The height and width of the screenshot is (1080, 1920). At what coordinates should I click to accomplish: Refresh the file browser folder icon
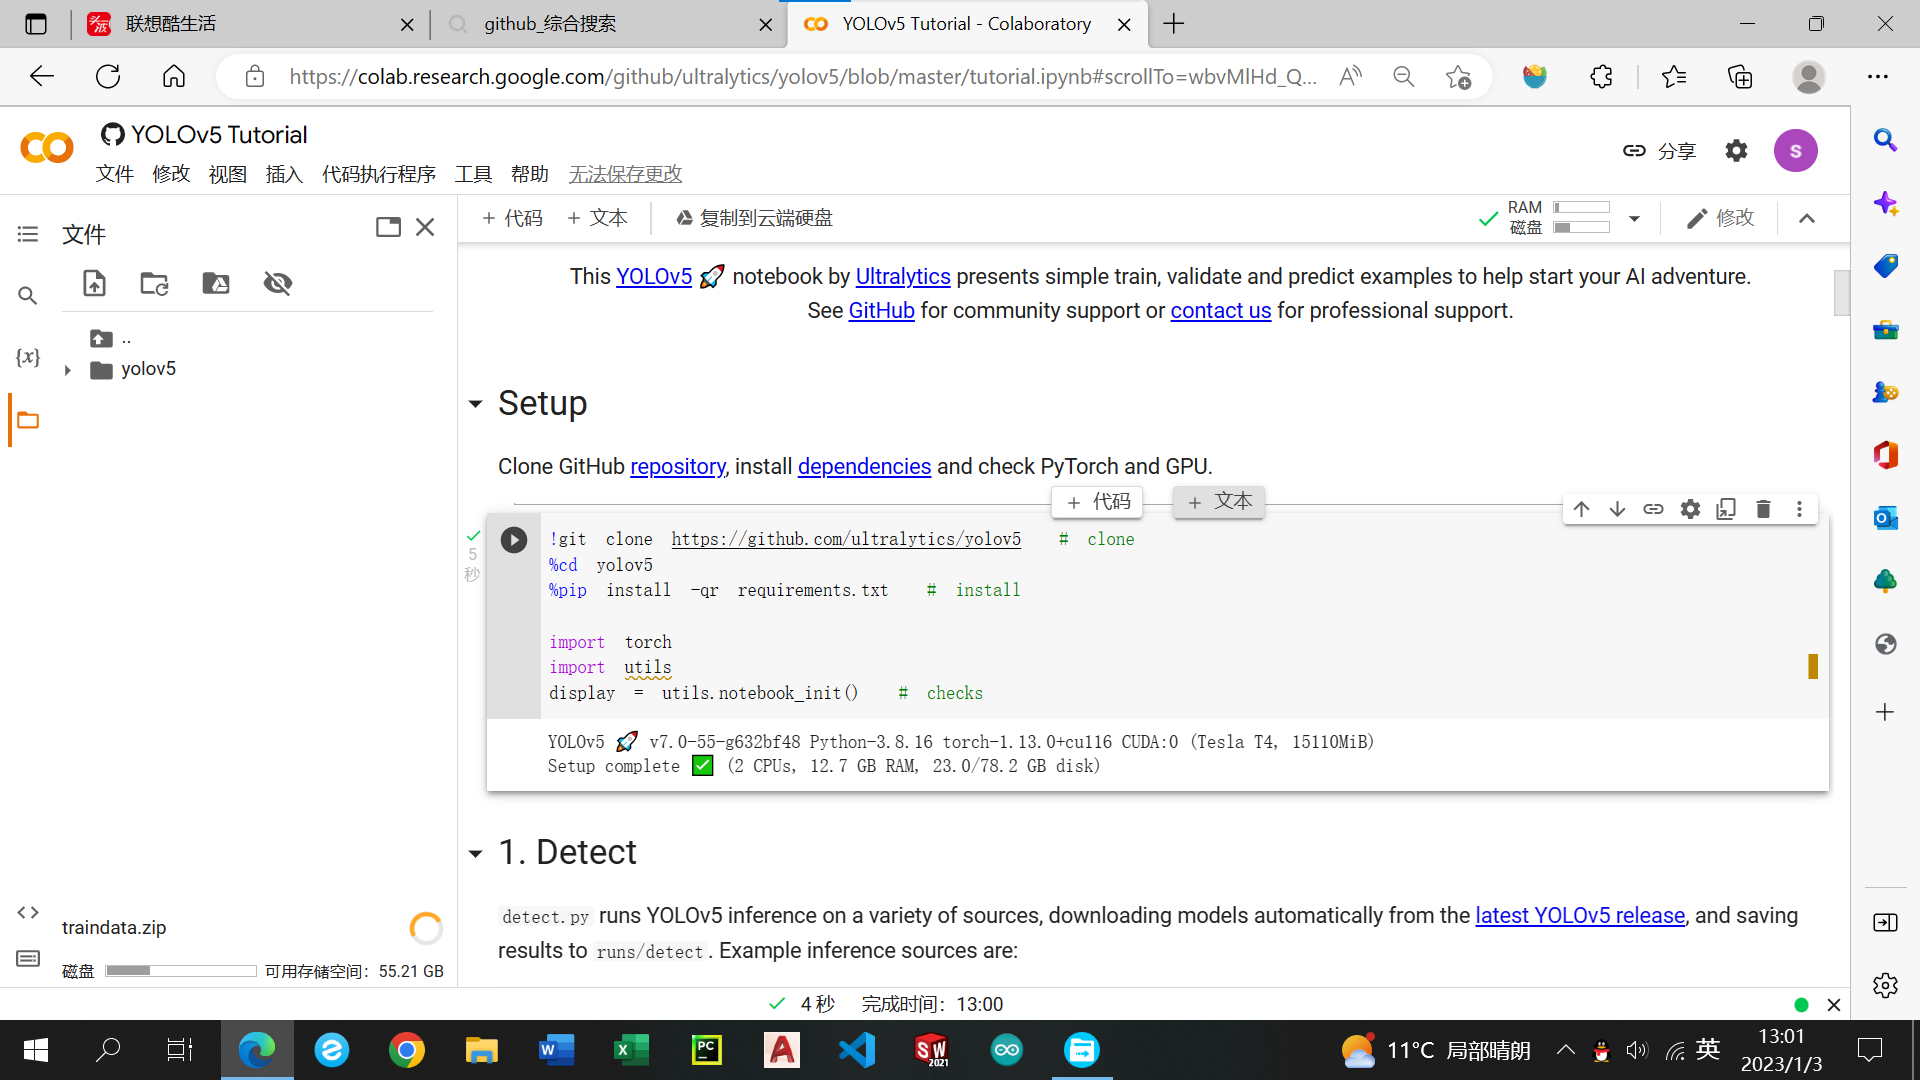pos(154,283)
